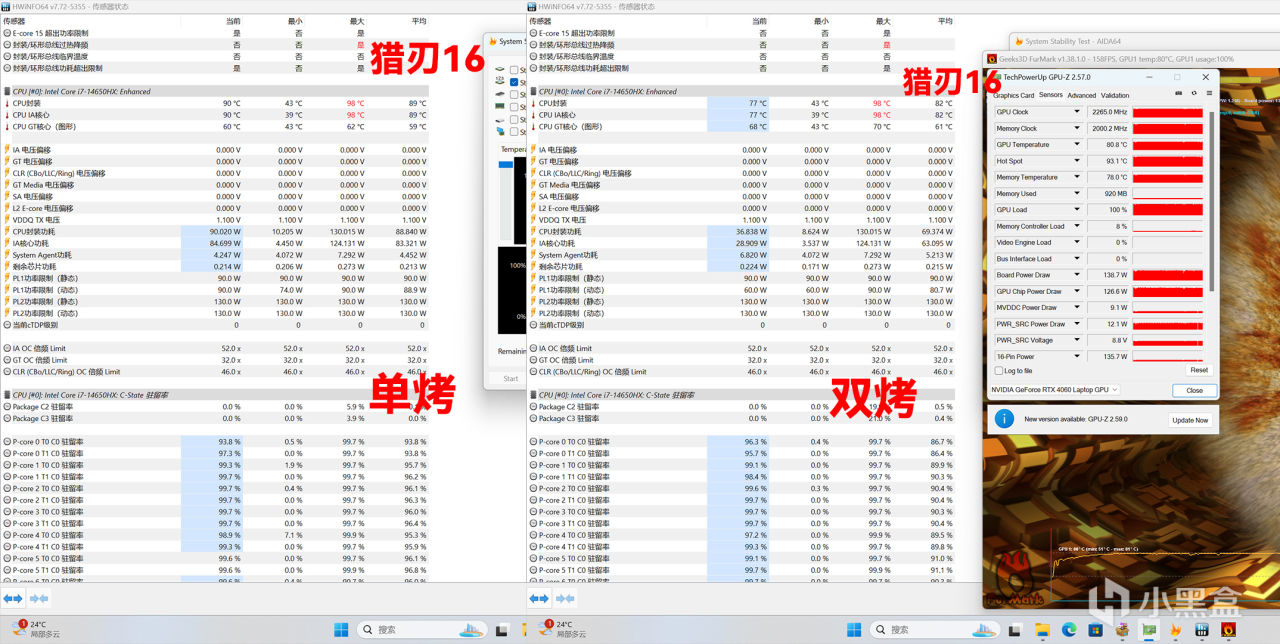1280x644 pixels.
Task: Open Board Power Draw sensor dropdown
Action: [x=1077, y=275]
